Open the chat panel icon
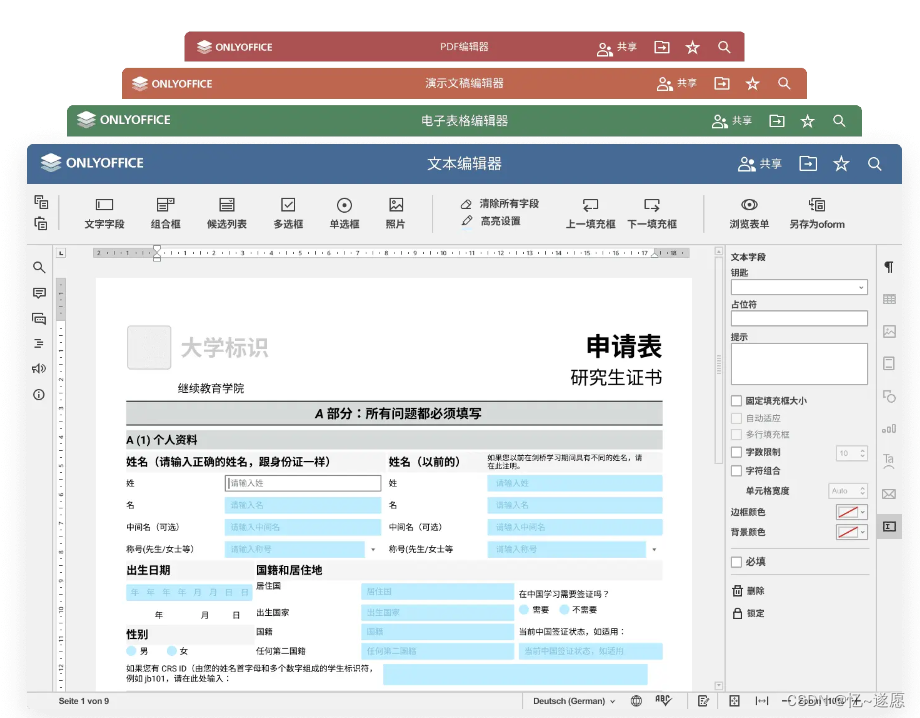The width and height of the screenshot is (920, 718). tap(38, 318)
